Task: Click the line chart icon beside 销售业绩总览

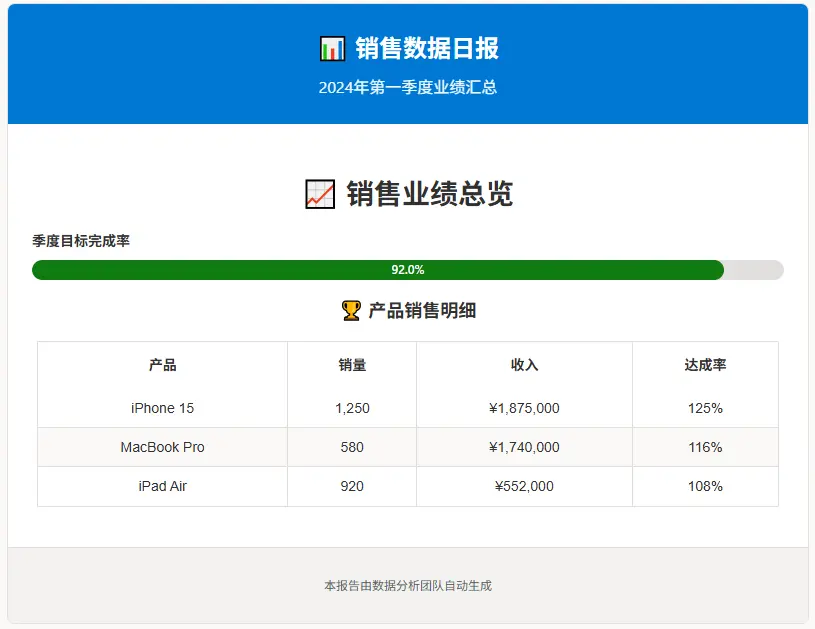Action: 319,194
